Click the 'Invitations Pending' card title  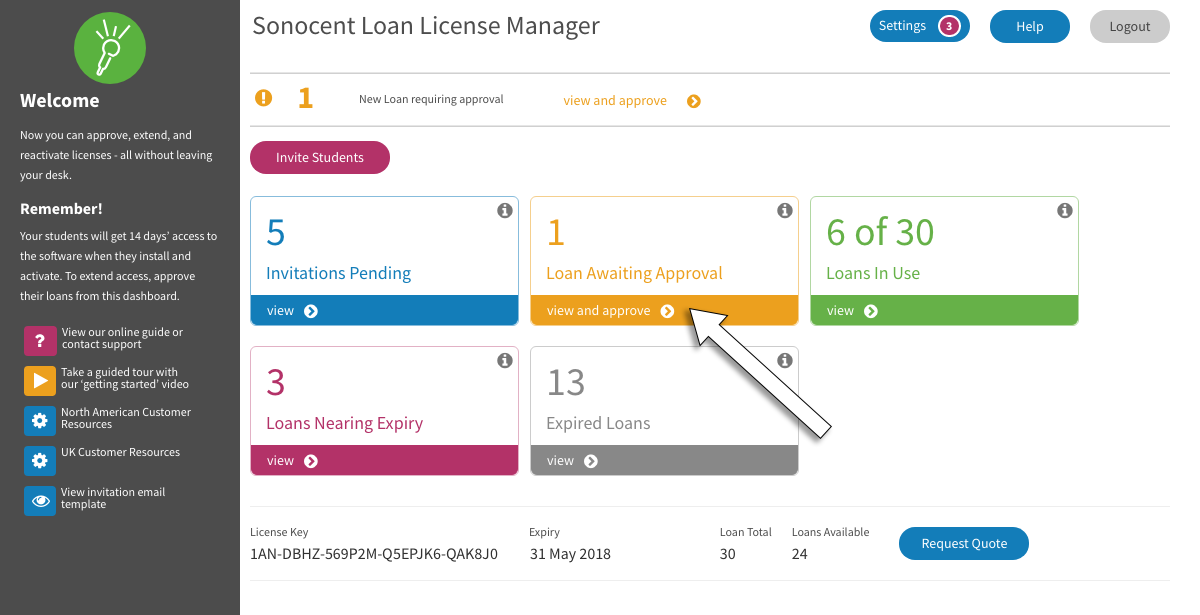point(338,273)
